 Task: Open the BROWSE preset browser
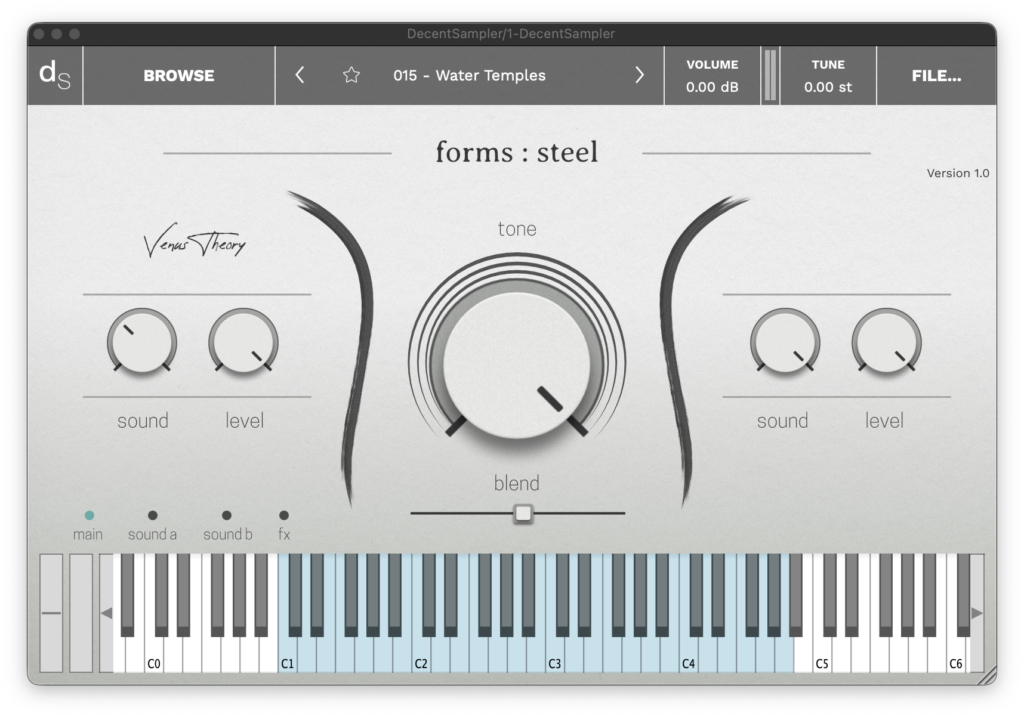click(x=179, y=75)
